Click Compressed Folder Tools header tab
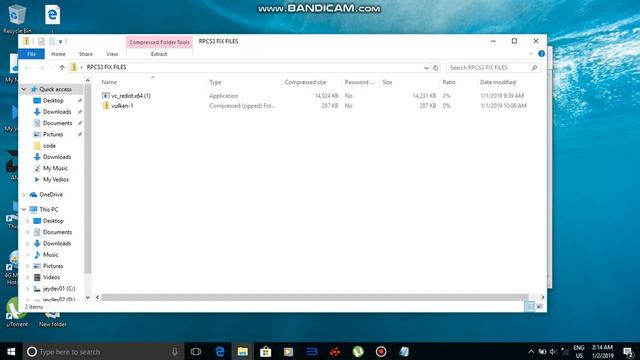Screen dimensions: 640x360 pyautogui.click(x=159, y=42)
